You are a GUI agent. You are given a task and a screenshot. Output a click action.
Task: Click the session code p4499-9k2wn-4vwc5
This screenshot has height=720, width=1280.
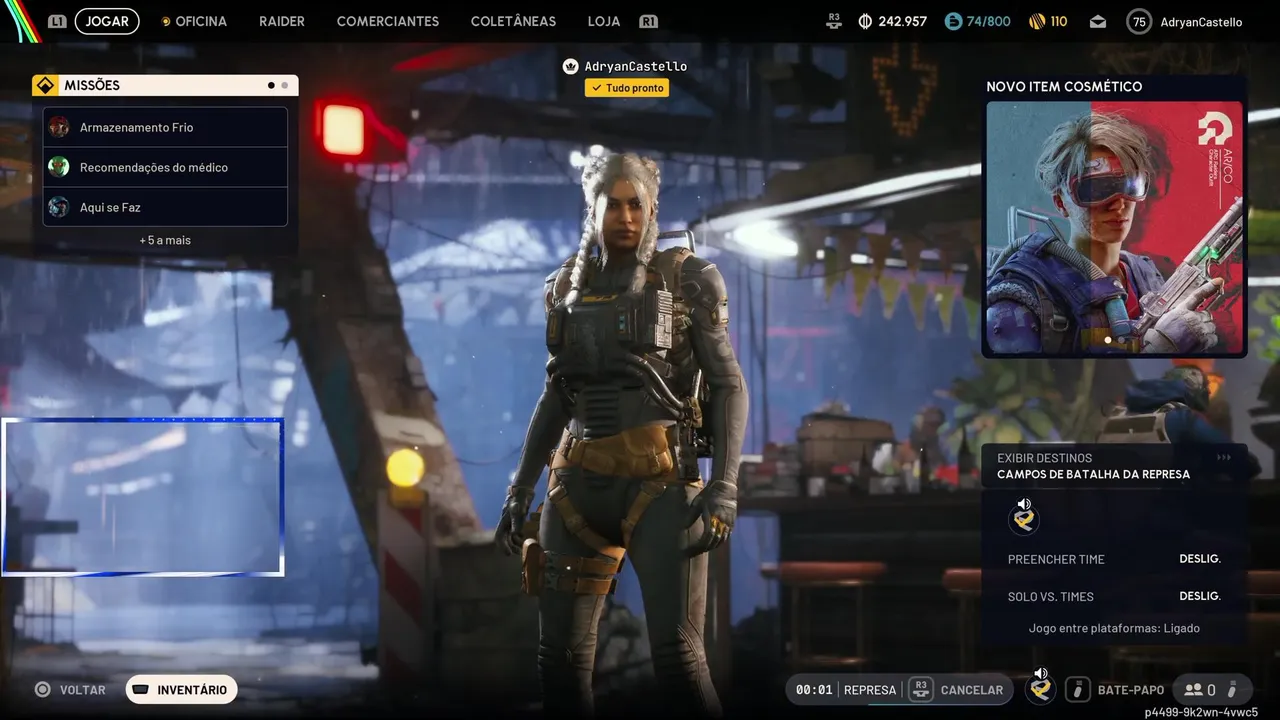tap(1201, 712)
